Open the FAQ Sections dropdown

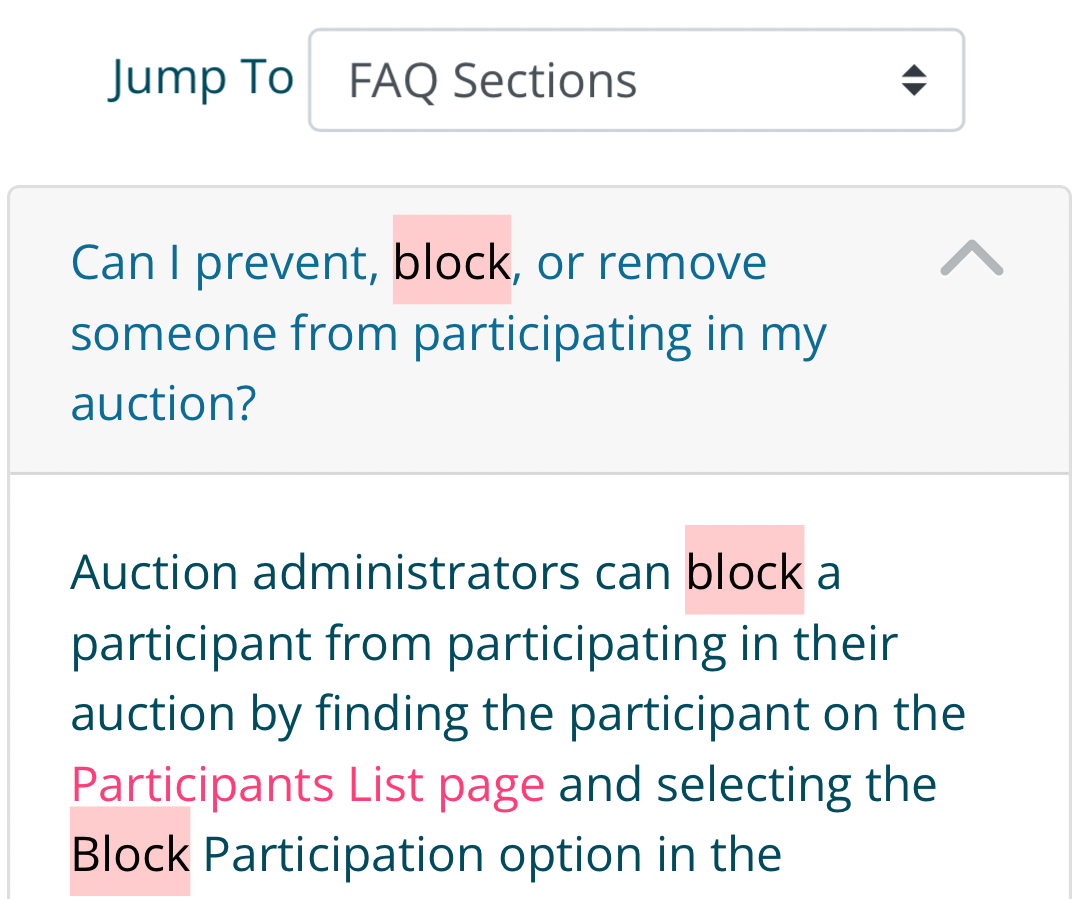coord(636,80)
